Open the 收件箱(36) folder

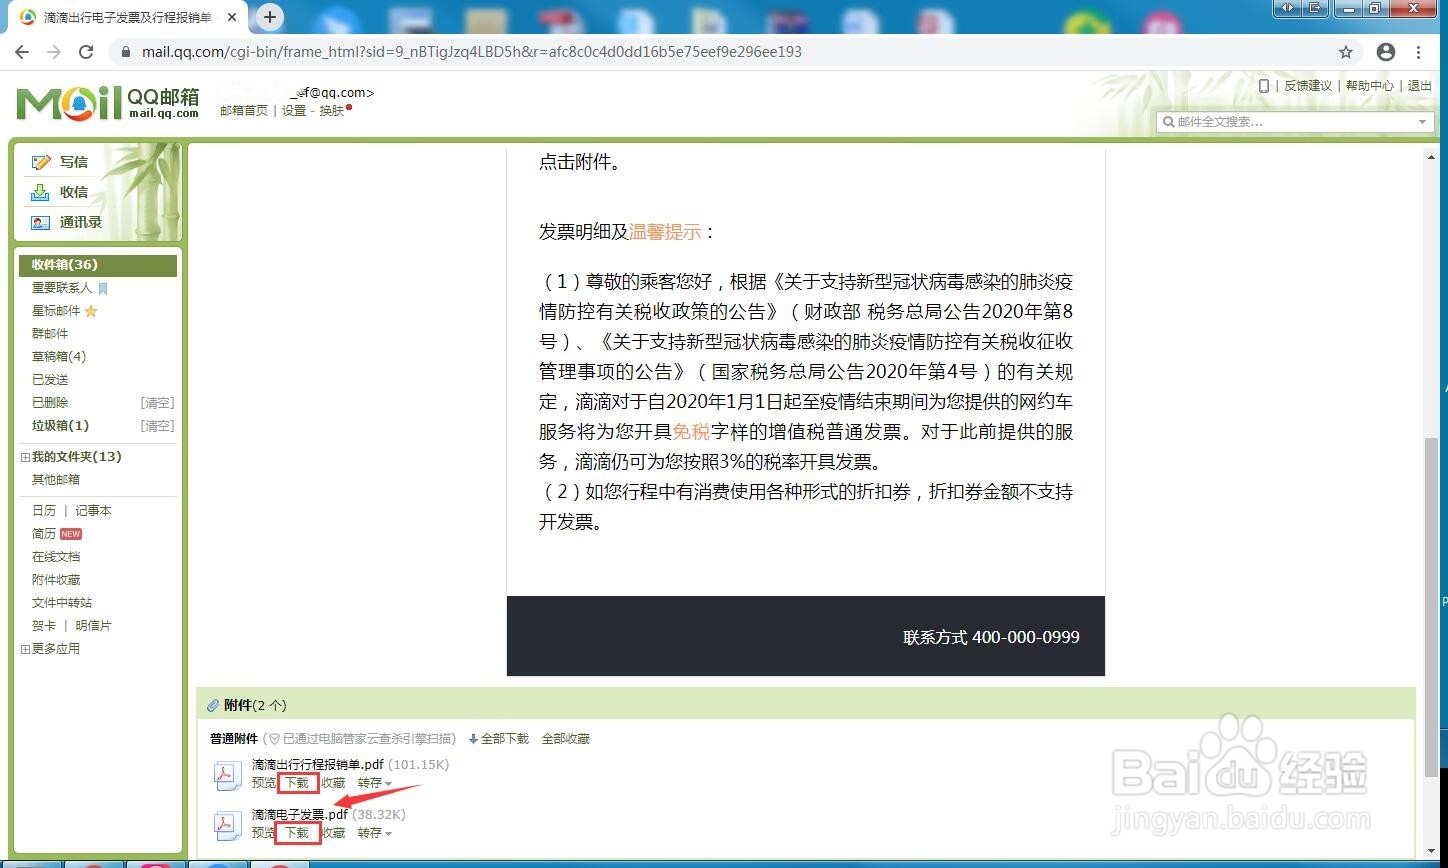(x=98, y=265)
